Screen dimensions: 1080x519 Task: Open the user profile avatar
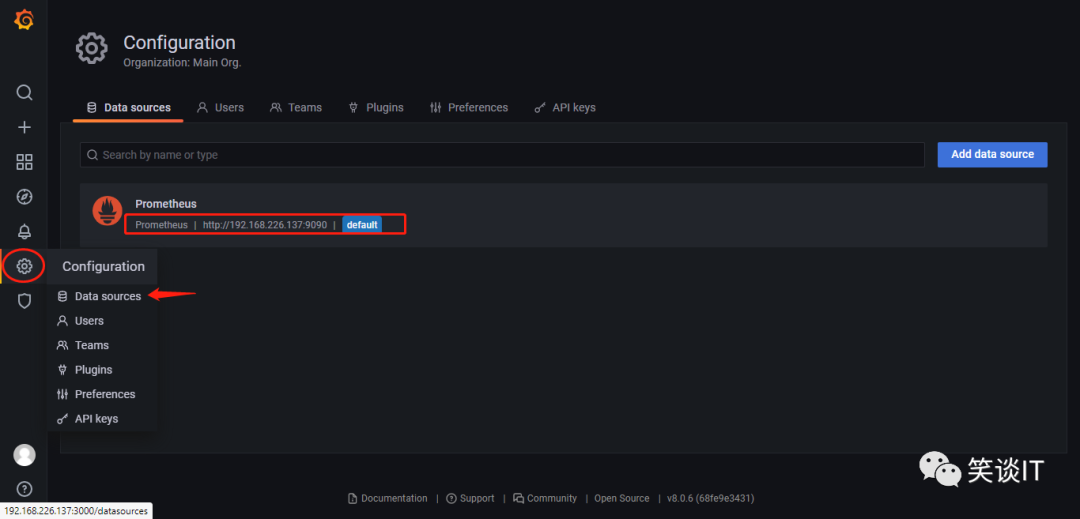(24, 455)
